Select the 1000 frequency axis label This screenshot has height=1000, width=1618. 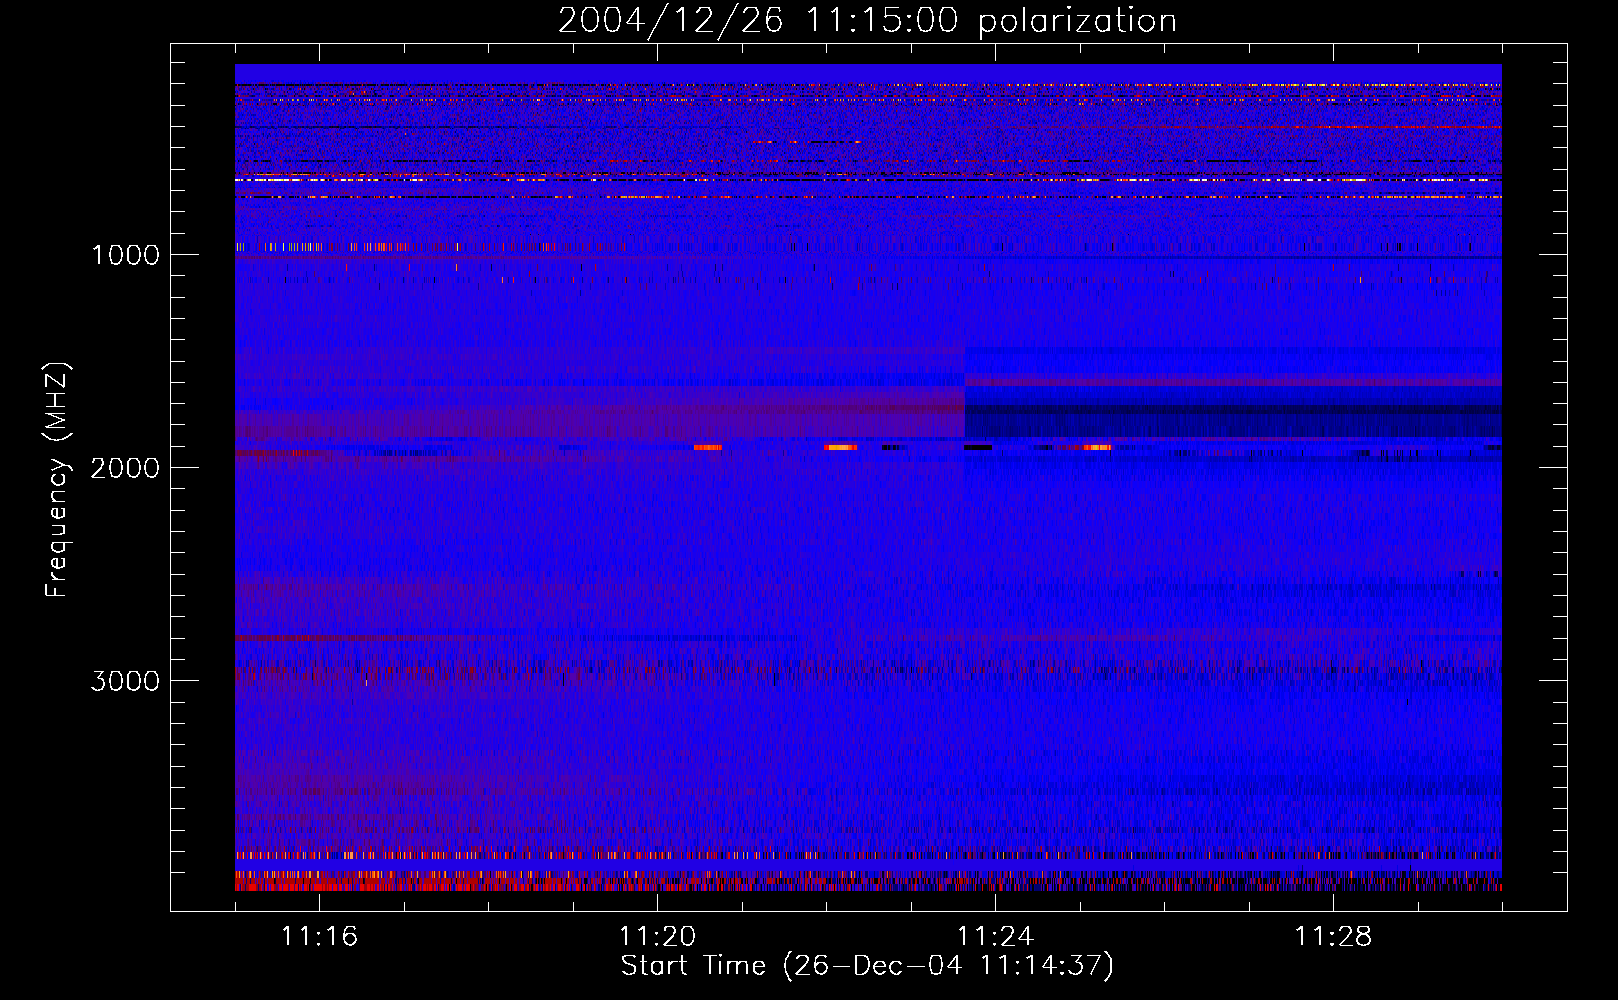click(x=125, y=255)
